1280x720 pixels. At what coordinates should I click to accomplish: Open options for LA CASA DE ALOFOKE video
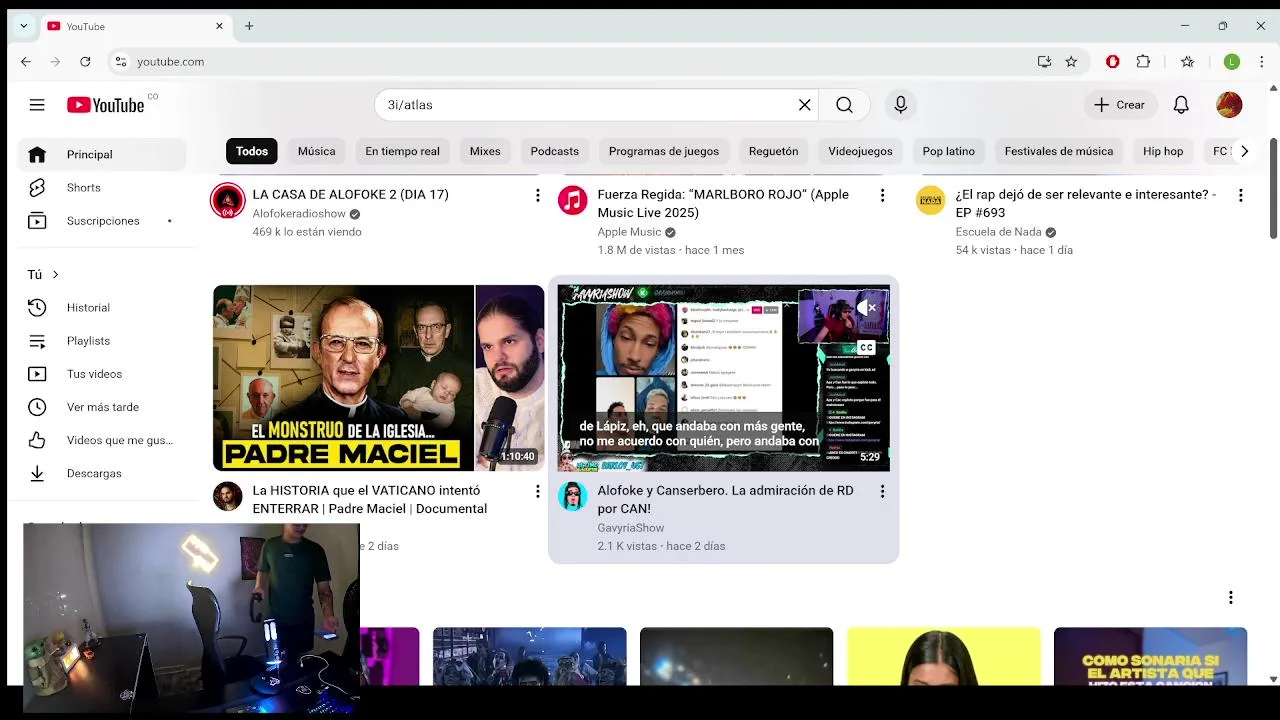coord(537,195)
